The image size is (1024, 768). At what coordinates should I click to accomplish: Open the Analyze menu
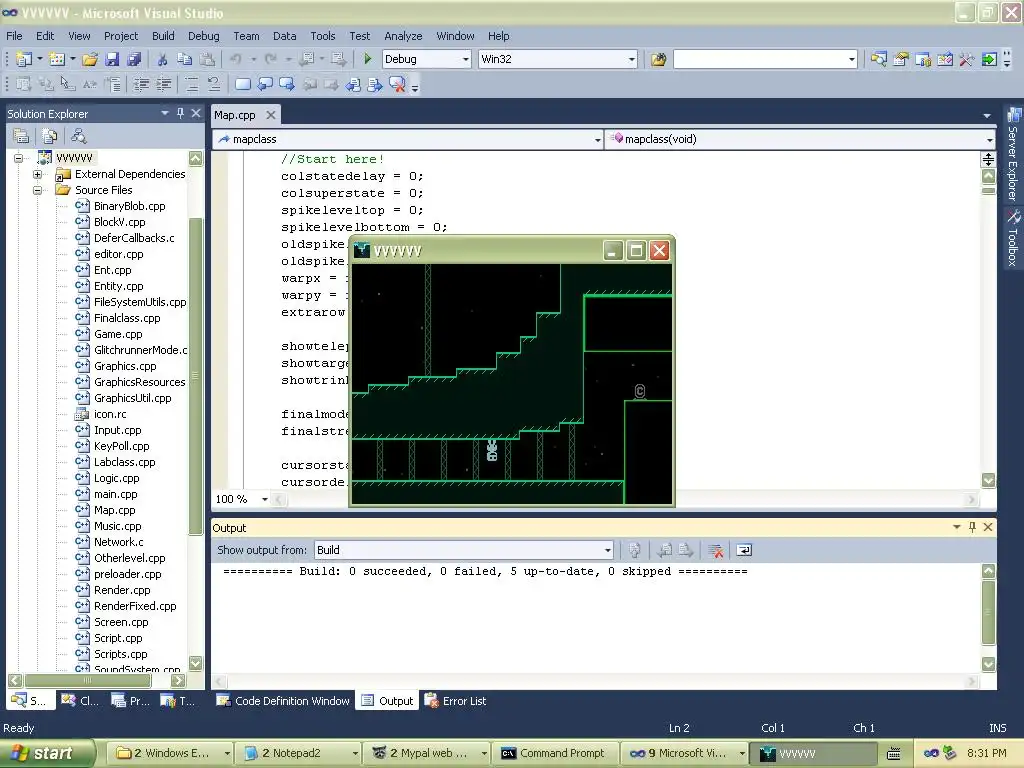(403, 36)
